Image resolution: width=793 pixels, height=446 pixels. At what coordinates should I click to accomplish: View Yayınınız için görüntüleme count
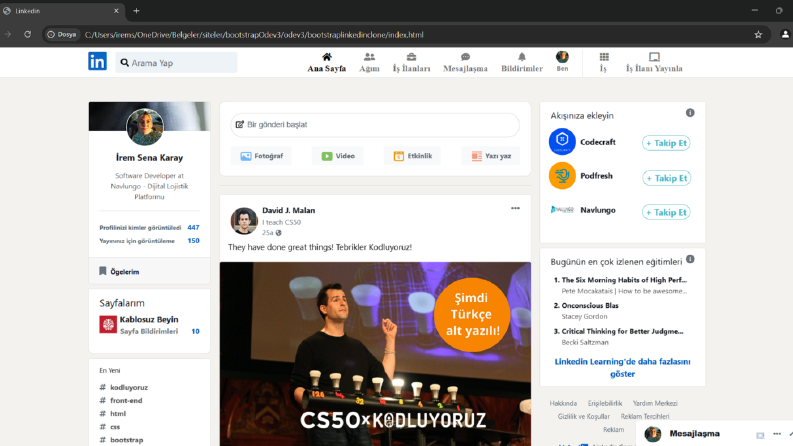tap(149, 241)
